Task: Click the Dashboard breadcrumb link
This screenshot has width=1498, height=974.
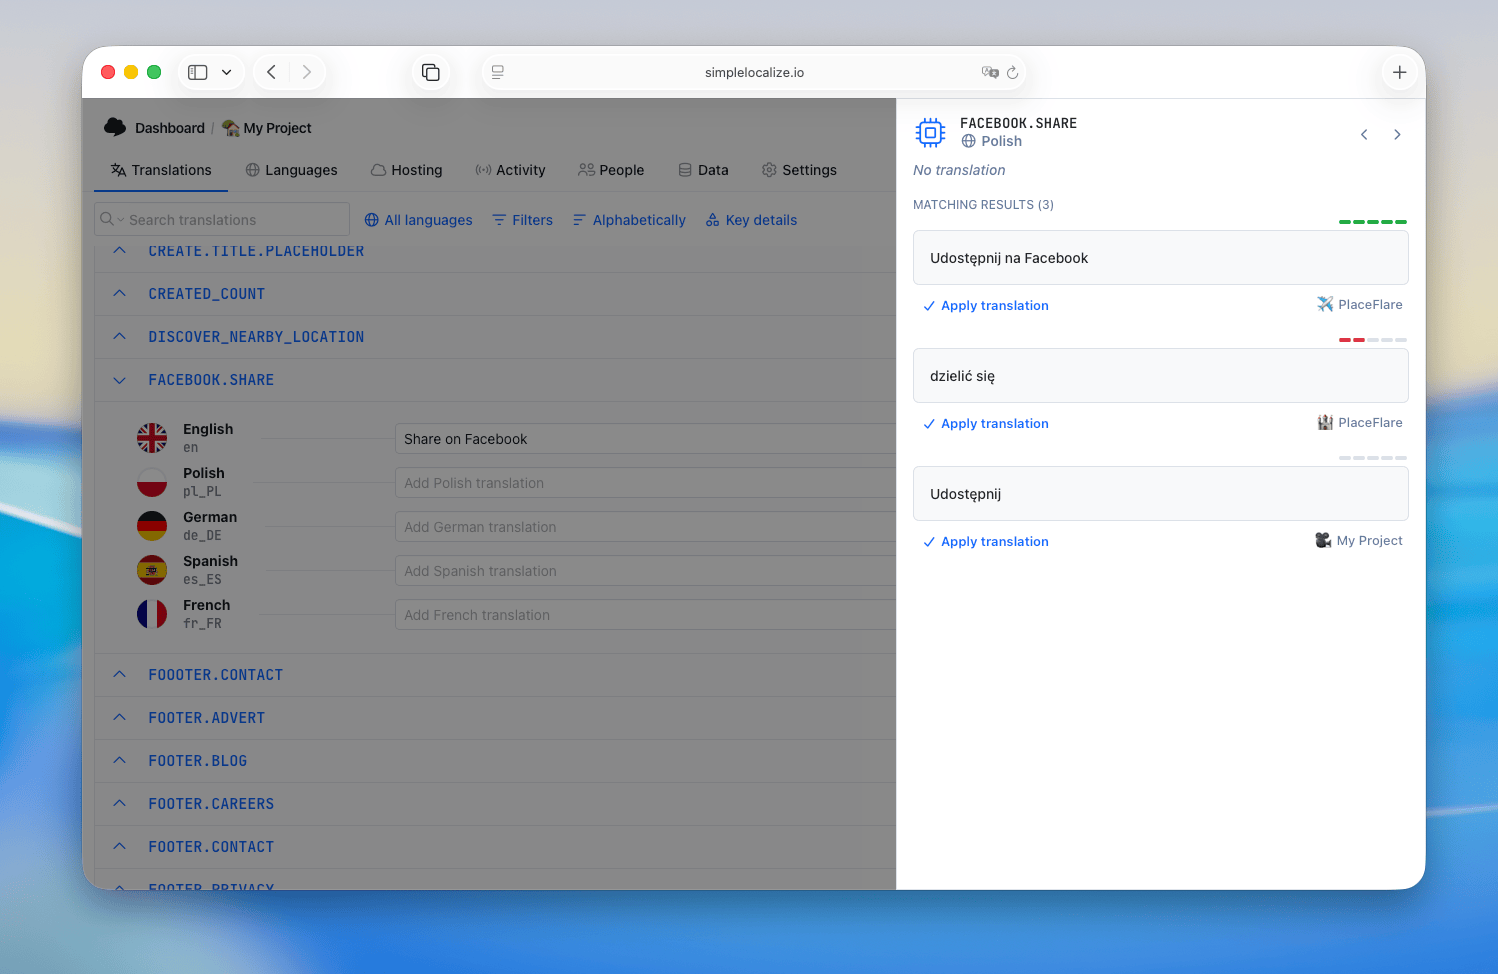Action: tap(169, 128)
